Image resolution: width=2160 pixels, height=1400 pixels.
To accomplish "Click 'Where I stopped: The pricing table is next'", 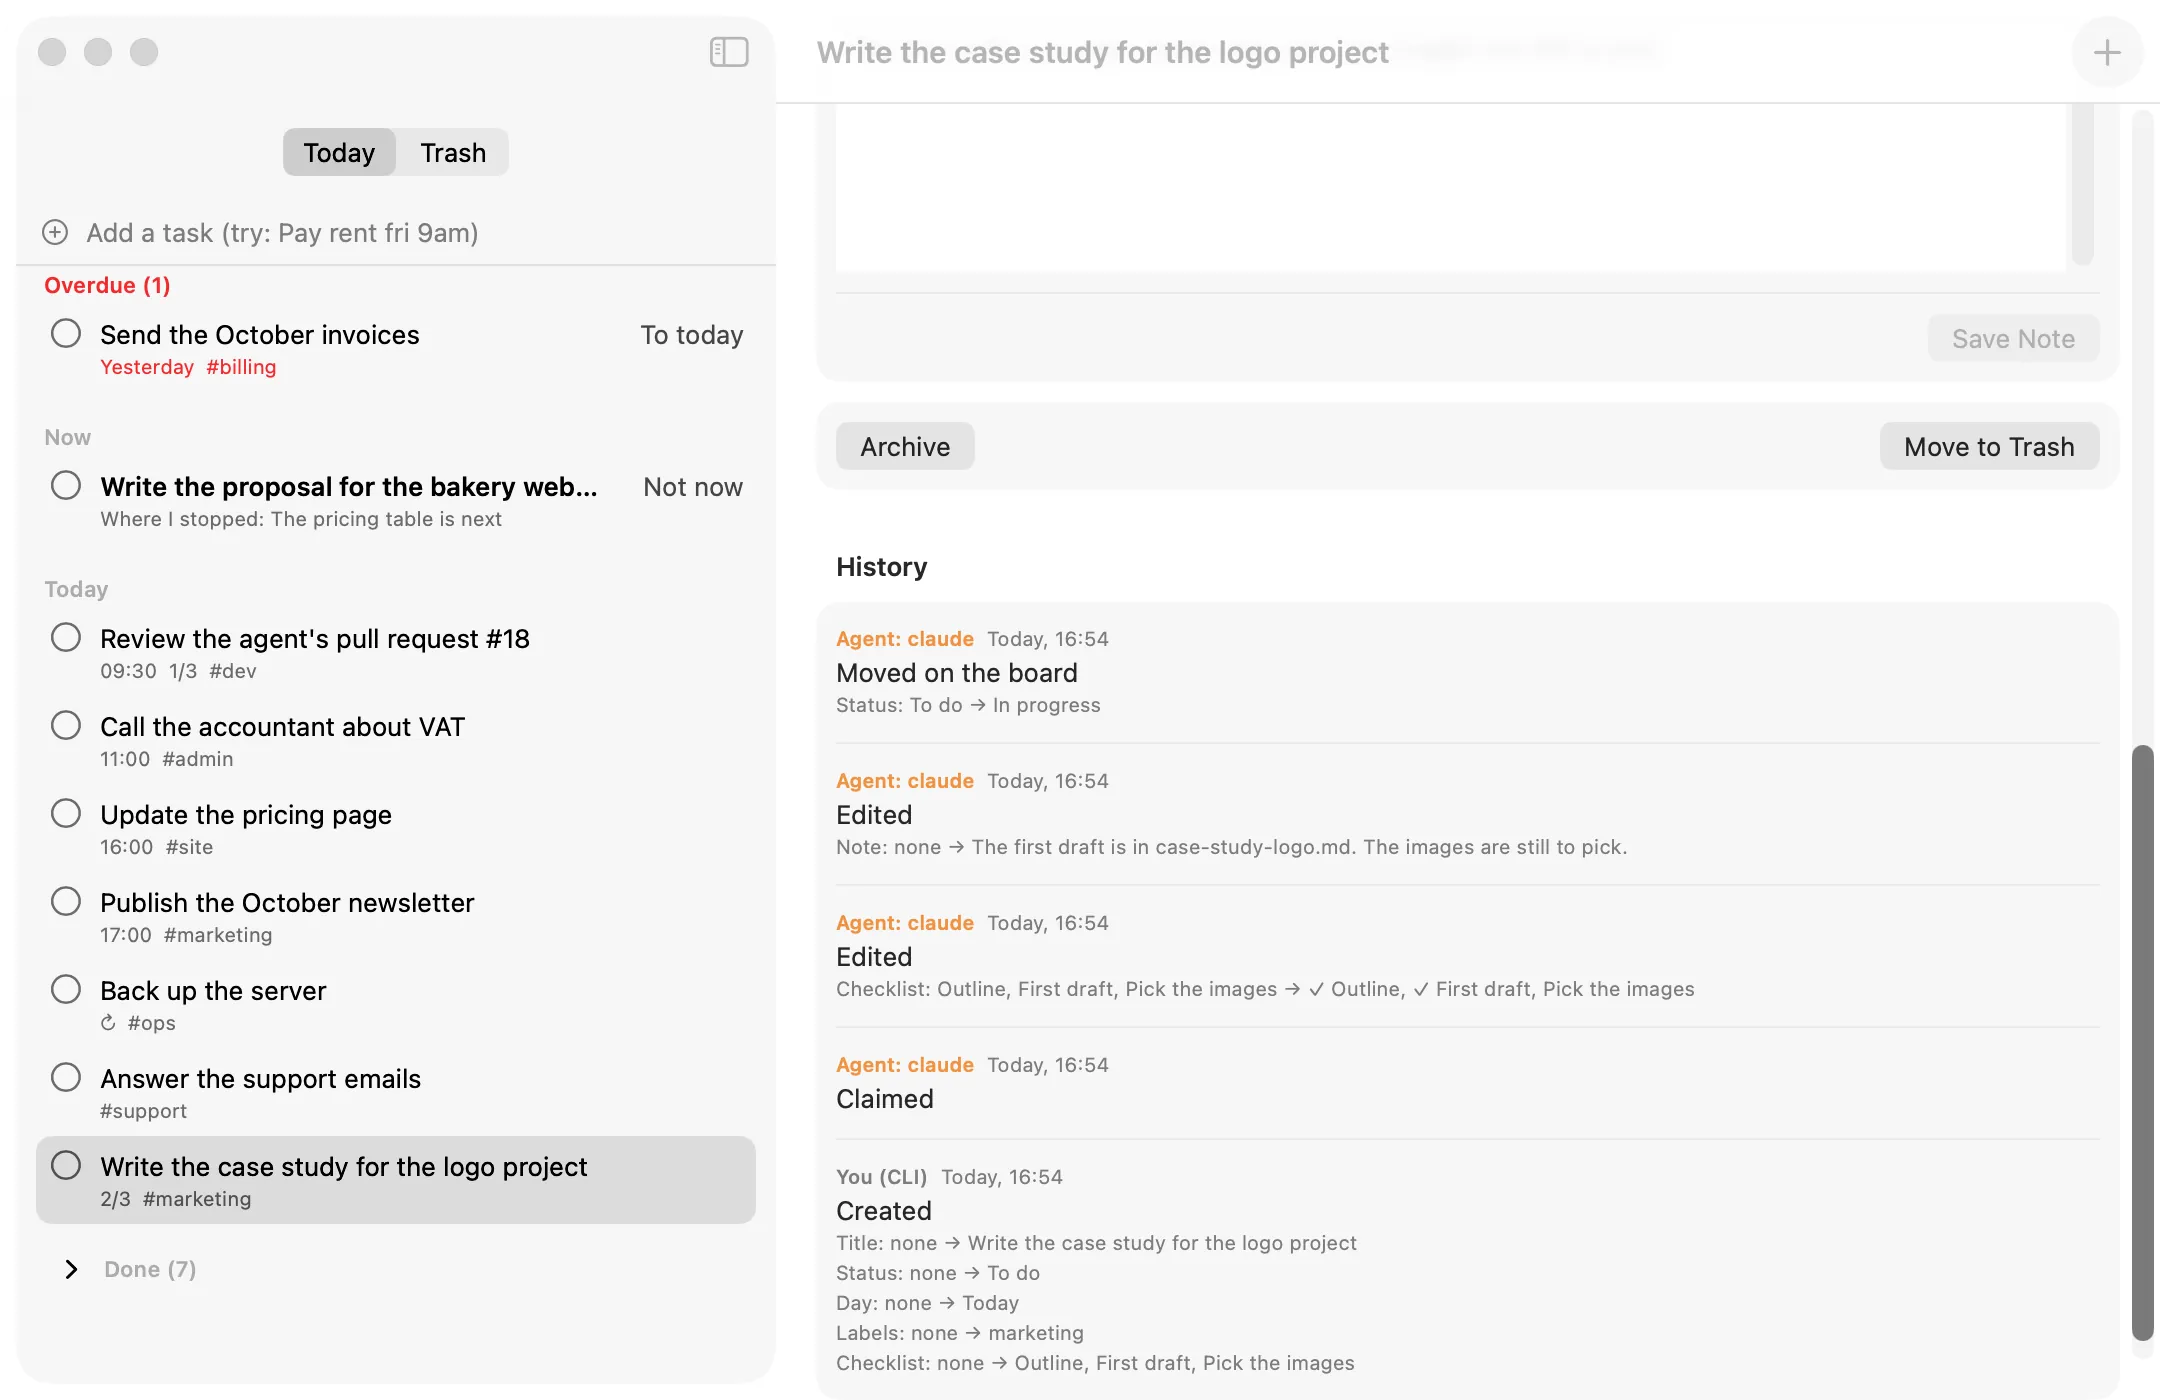I will click(301, 519).
